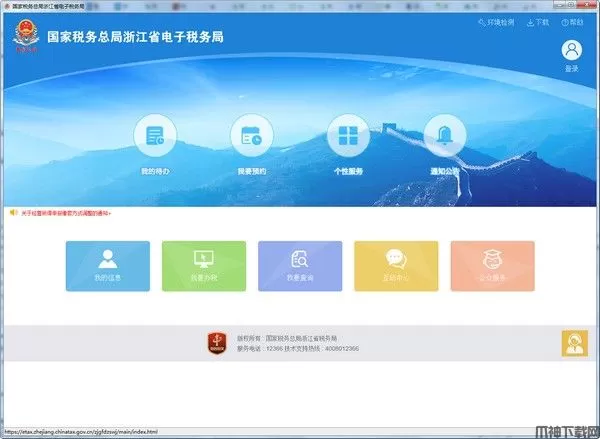The width and height of the screenshot is (600, 439).
Task: Click the speaker announcement icon
Action: coord(14,212)
